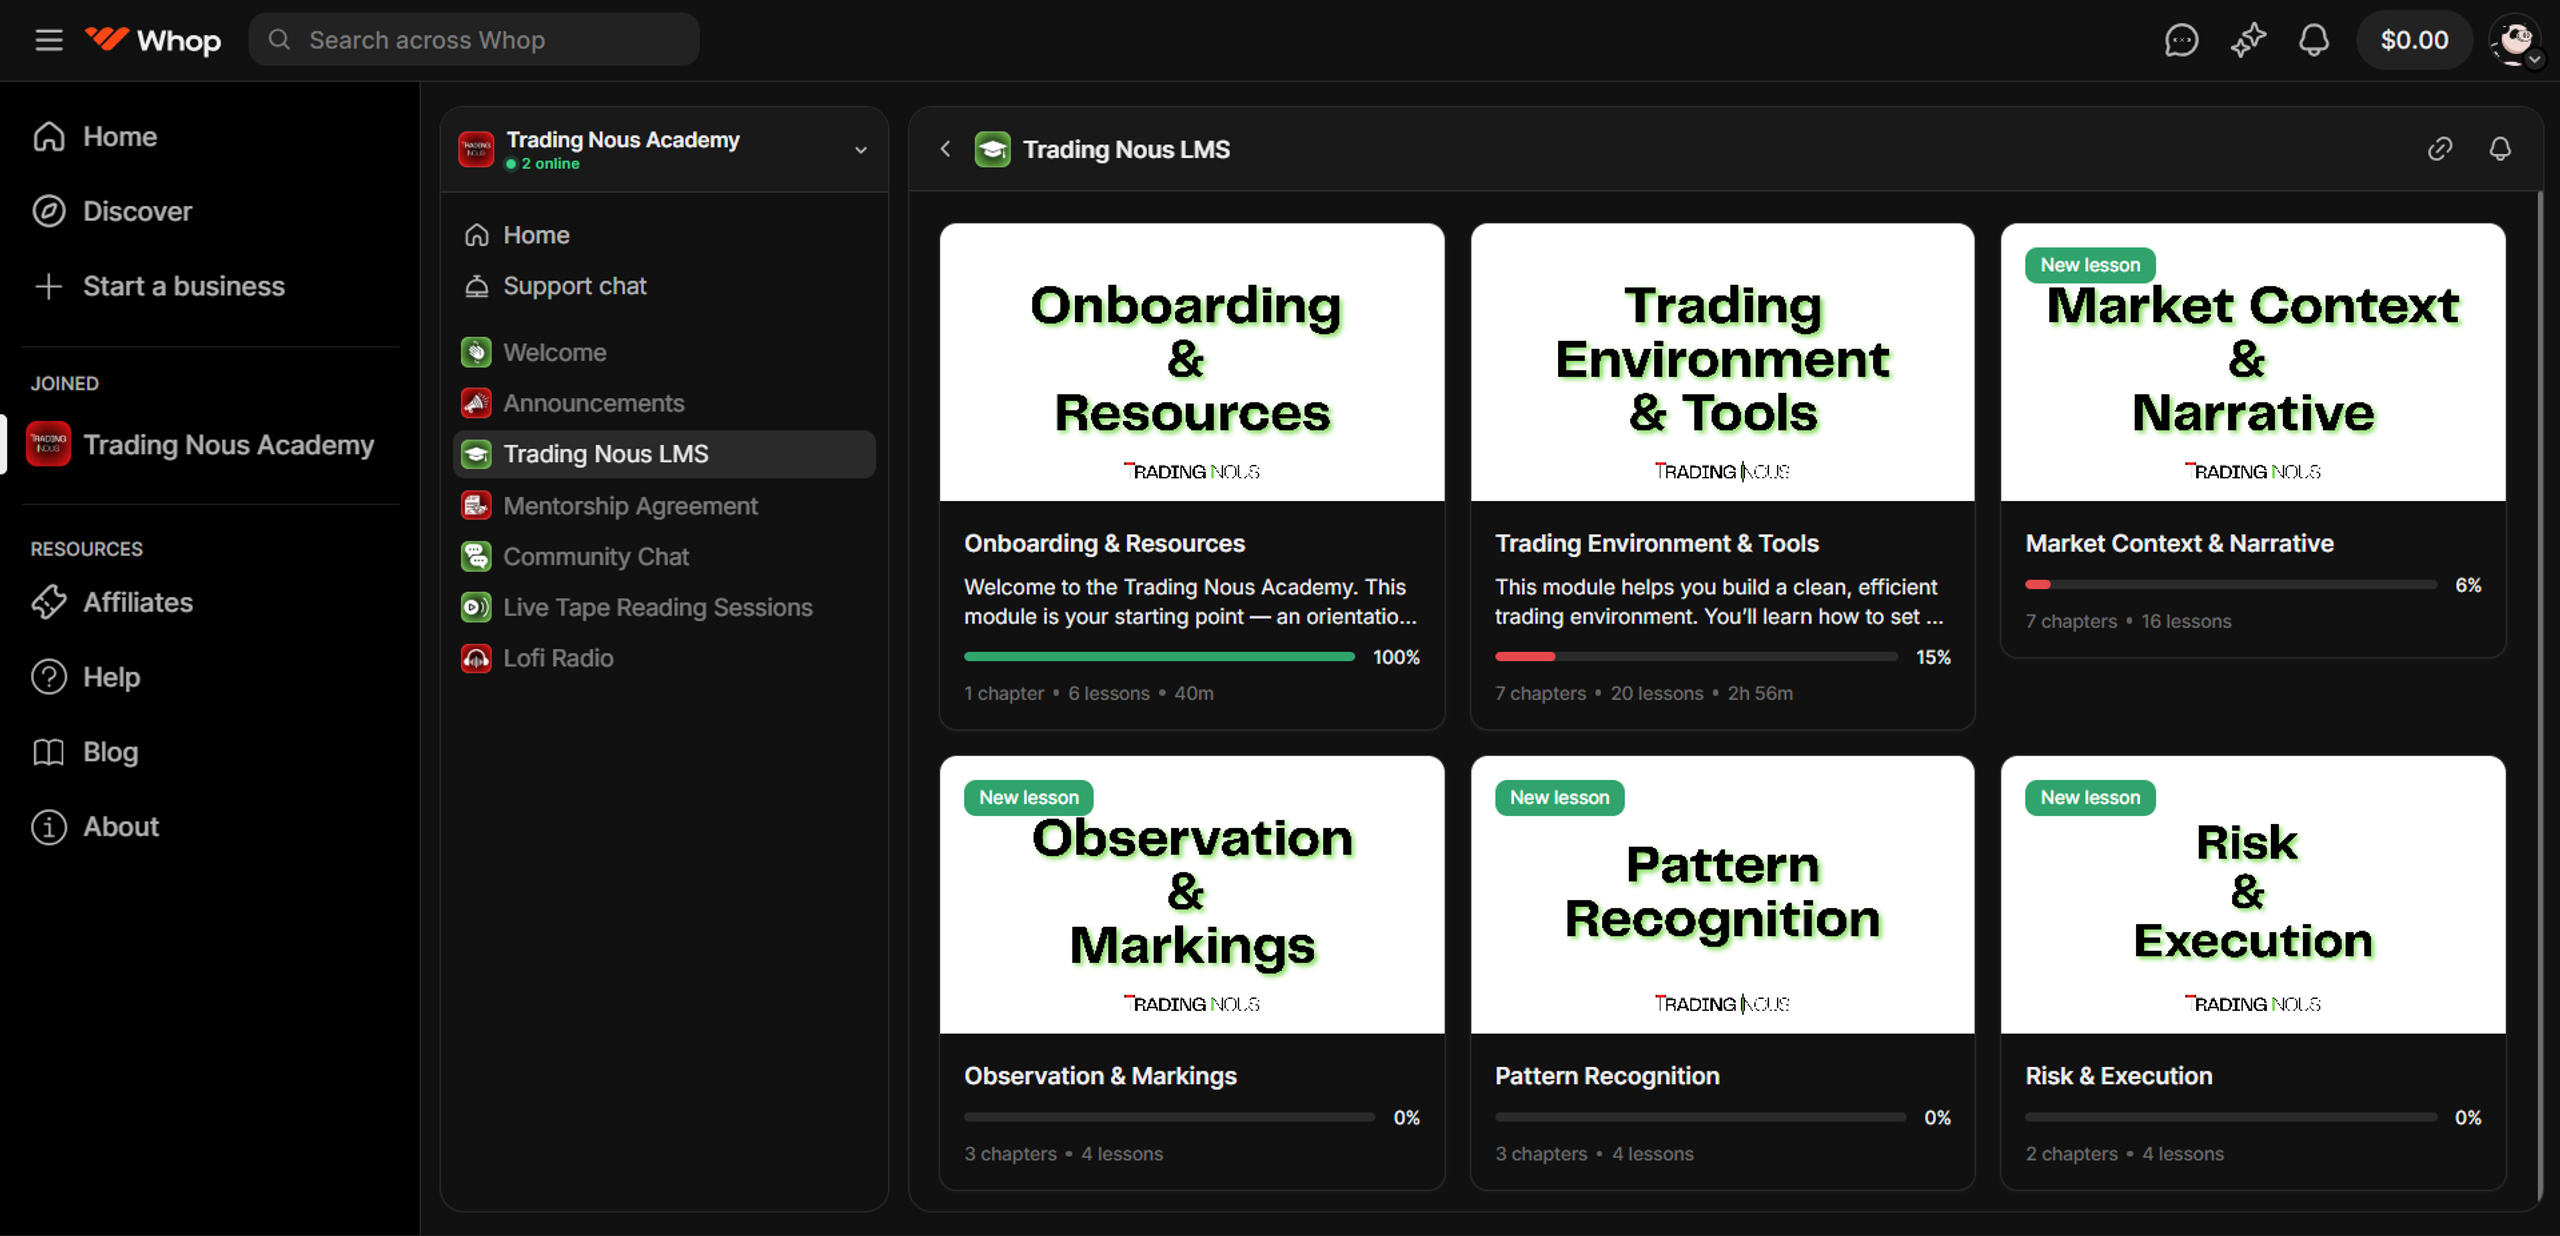Open the user avatar menu
This screenshot has height=1236, width=2560.
pos(2516,41)
